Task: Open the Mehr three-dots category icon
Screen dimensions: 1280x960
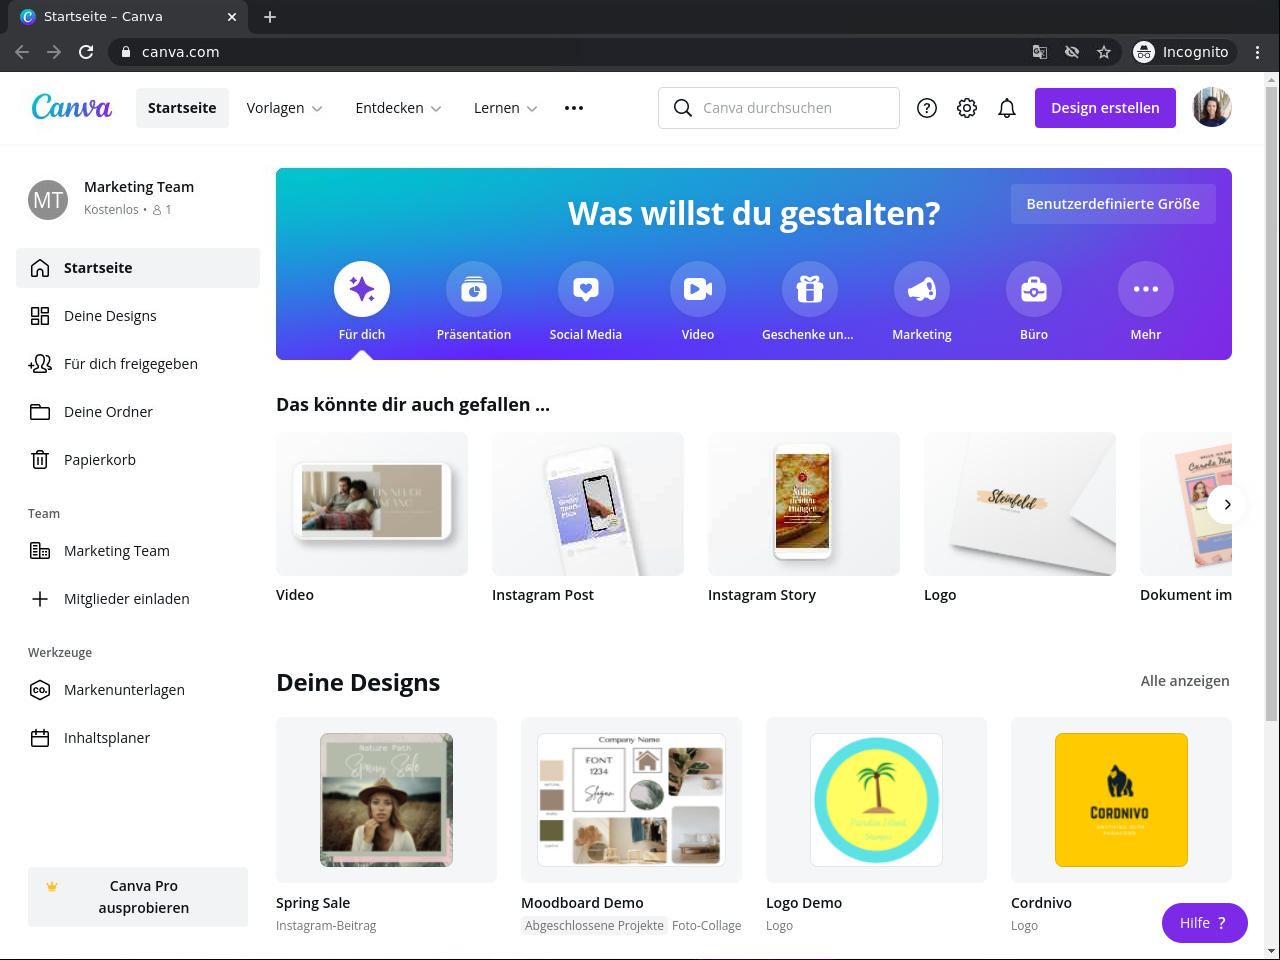Action: [1146, 289]
